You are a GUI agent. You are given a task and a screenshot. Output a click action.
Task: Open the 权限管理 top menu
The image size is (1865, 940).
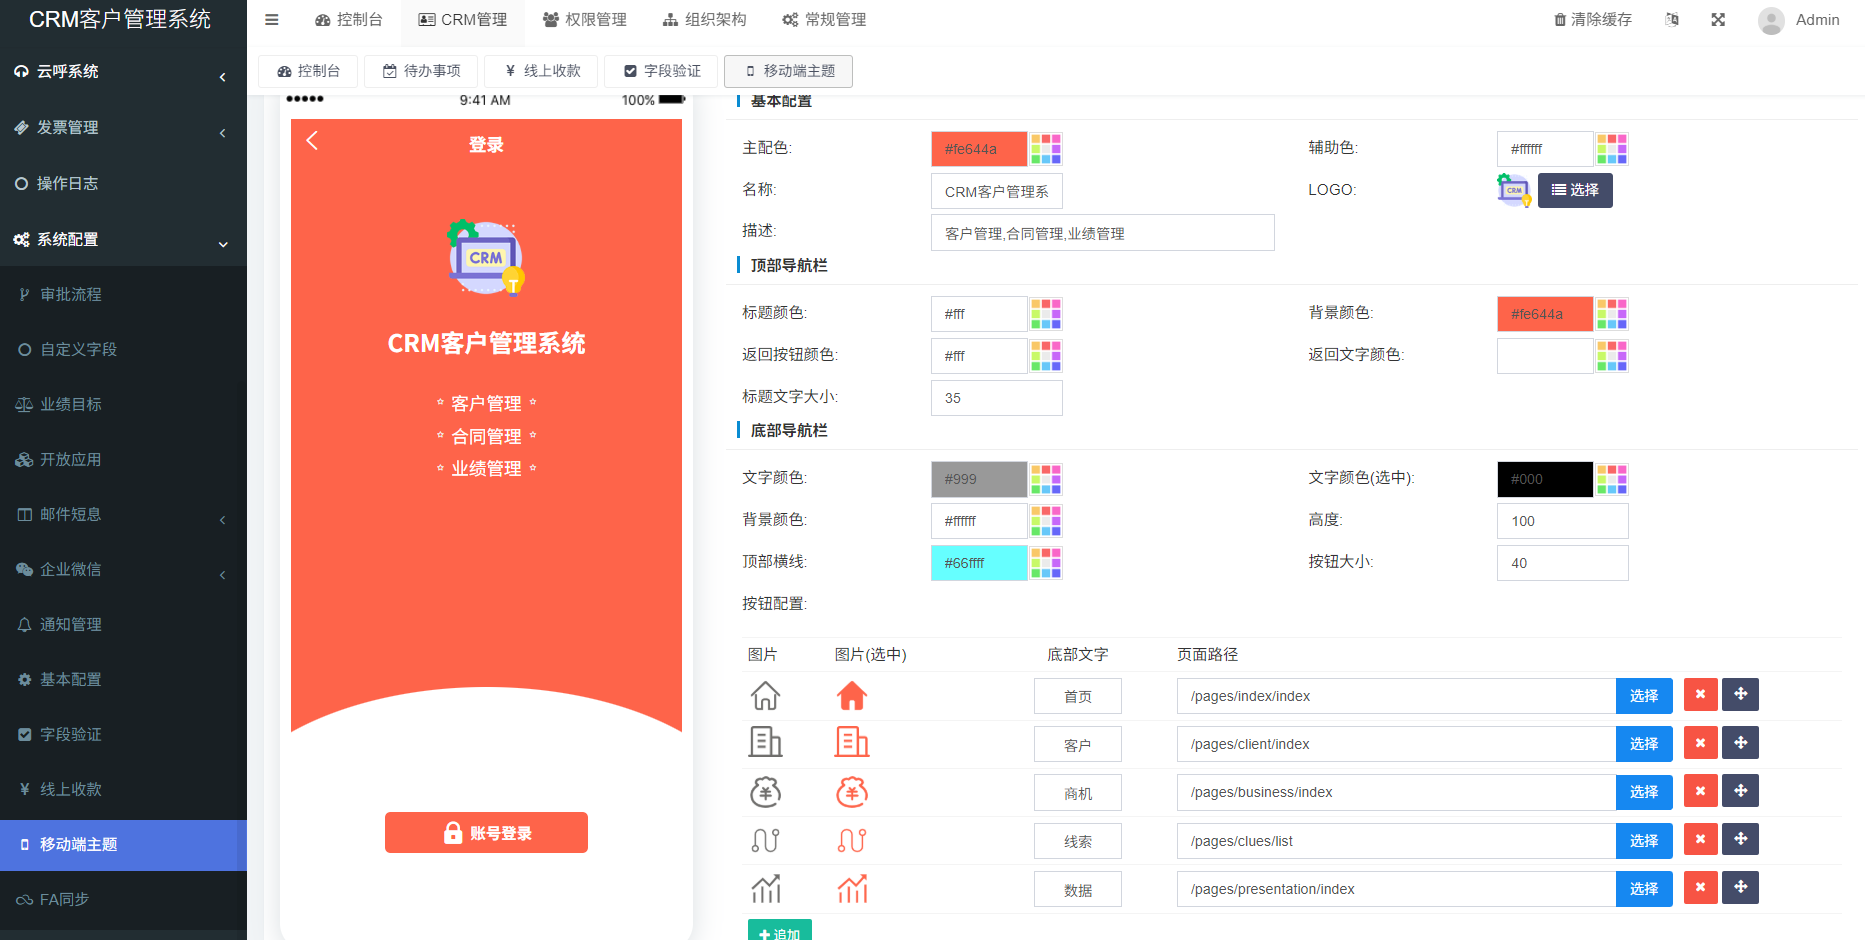[x=585, y=20]
